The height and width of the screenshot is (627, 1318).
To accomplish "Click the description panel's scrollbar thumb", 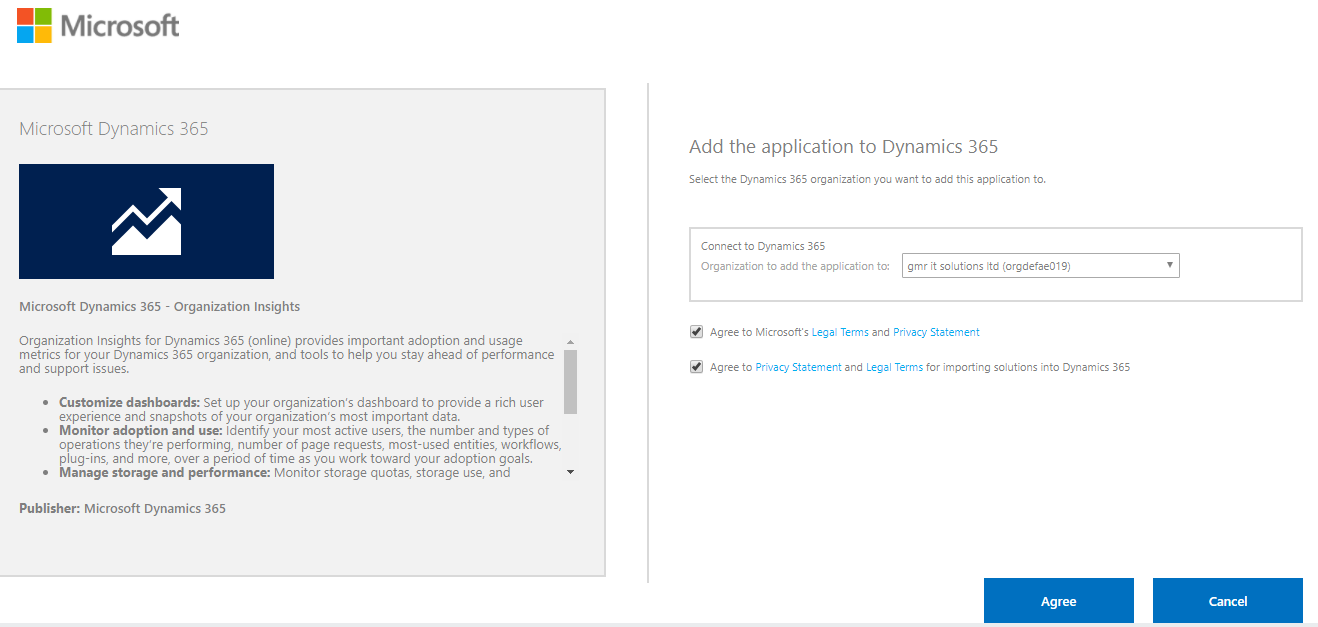I will pos(570,381).
